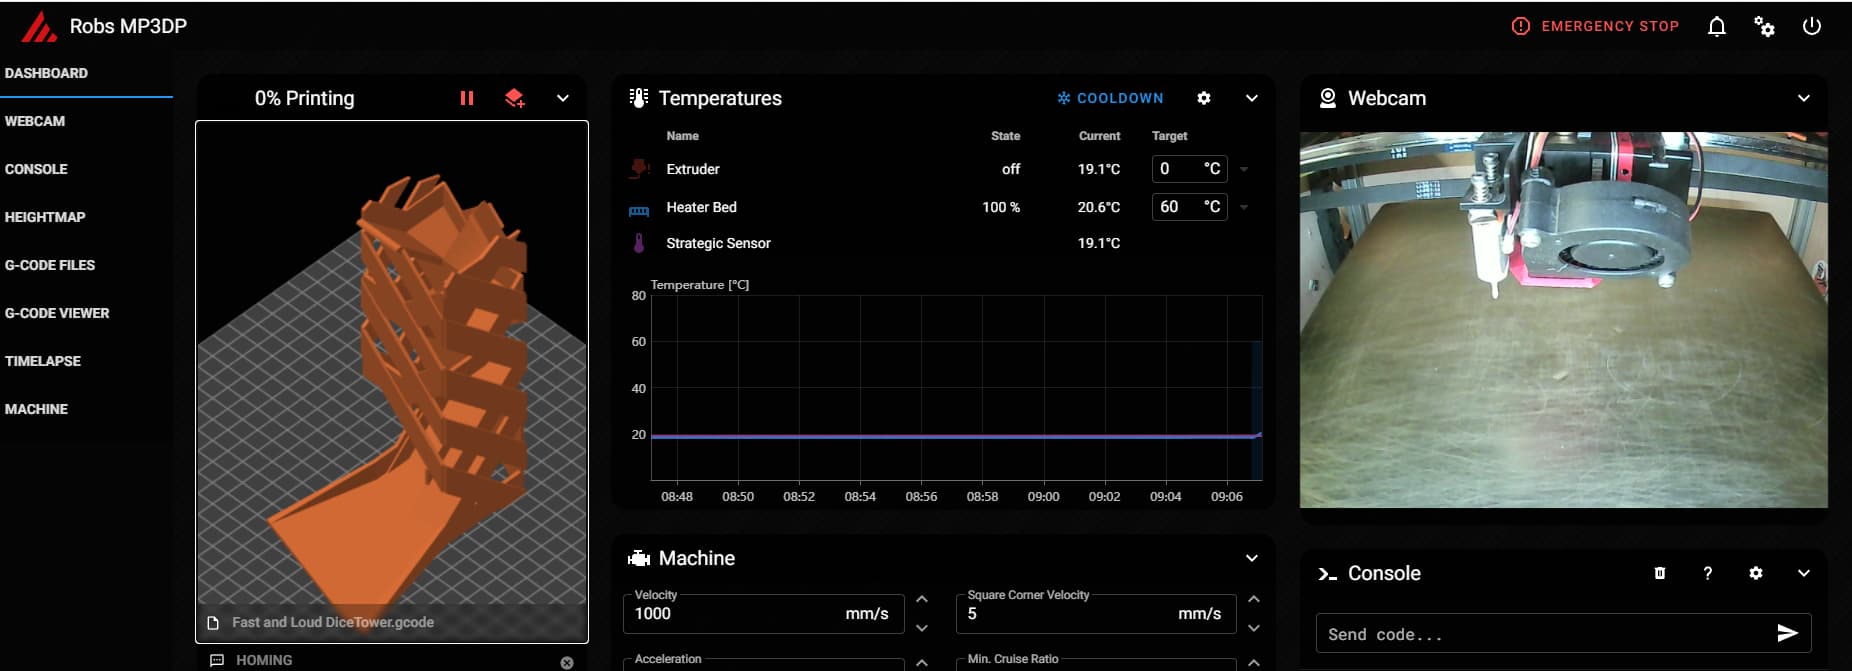This screenshot has height=671, width=1852.
Task: Click the Cooldown button
Action: [1110, 98]
